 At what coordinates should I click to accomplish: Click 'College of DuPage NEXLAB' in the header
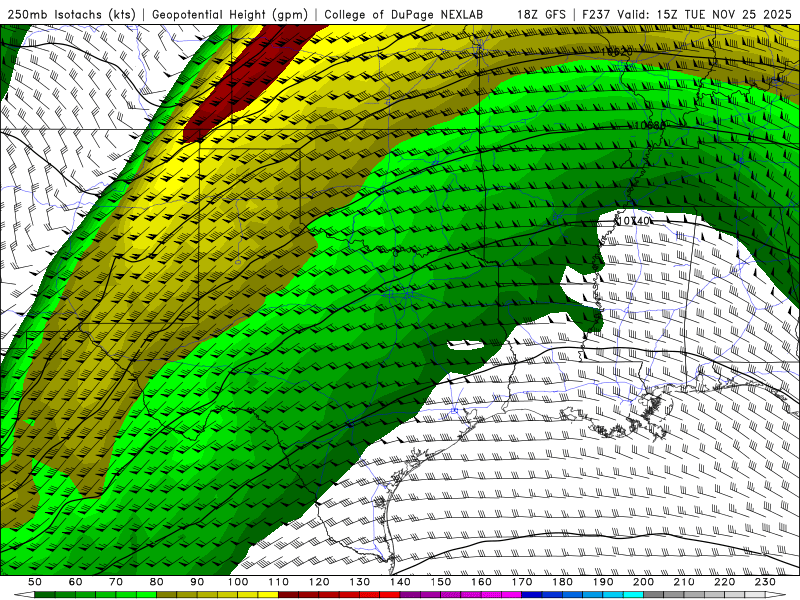point(403,14)
